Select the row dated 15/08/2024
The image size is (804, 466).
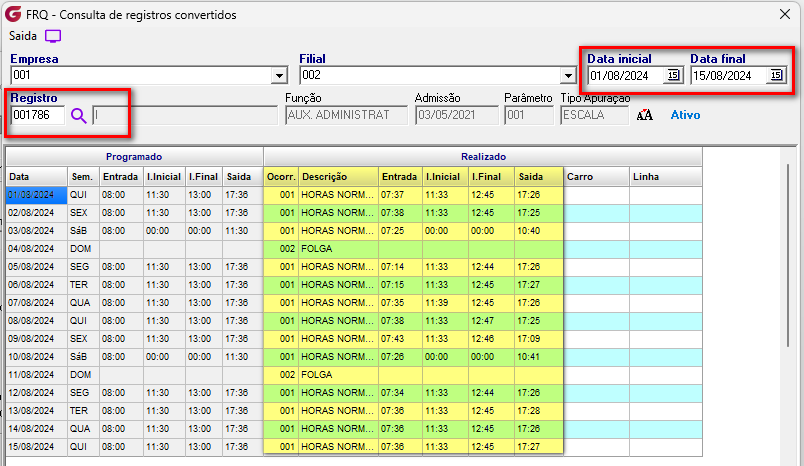(x=354, y=447)
